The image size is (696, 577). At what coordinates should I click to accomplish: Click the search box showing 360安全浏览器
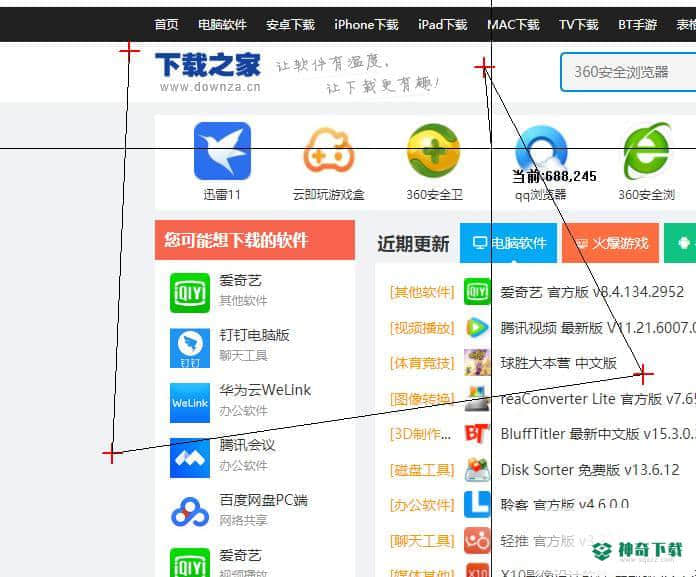click(x=628, y=72)
